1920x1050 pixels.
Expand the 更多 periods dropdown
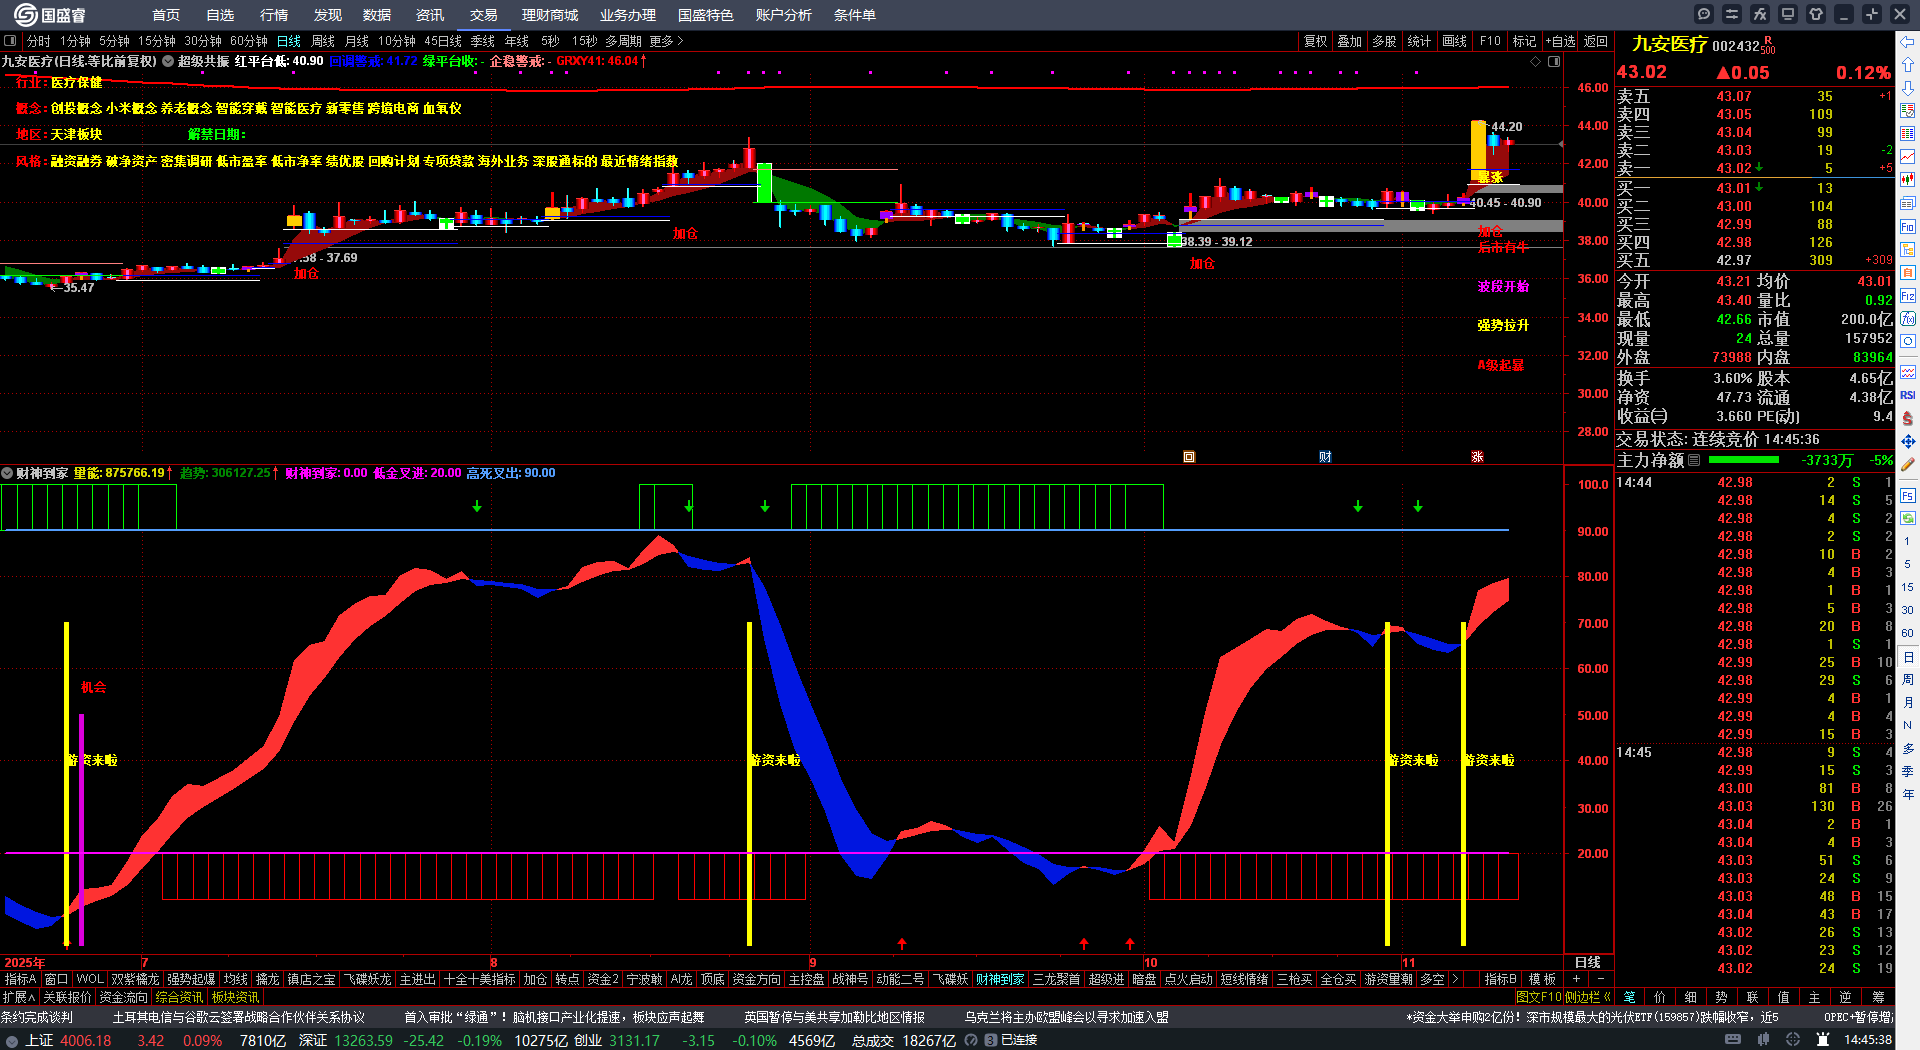point(667,41)
